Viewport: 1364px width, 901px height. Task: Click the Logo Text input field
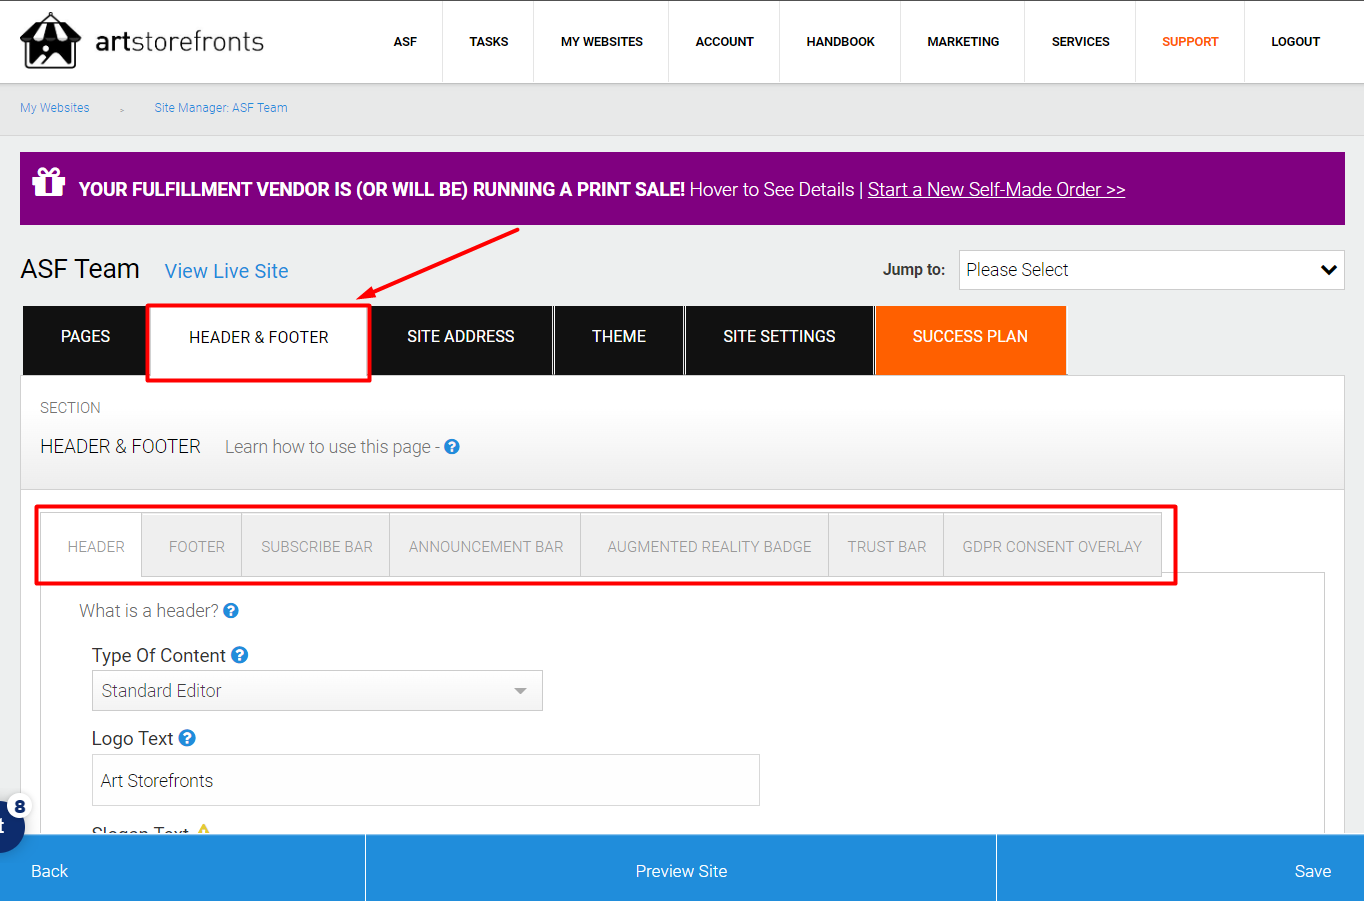426,780
